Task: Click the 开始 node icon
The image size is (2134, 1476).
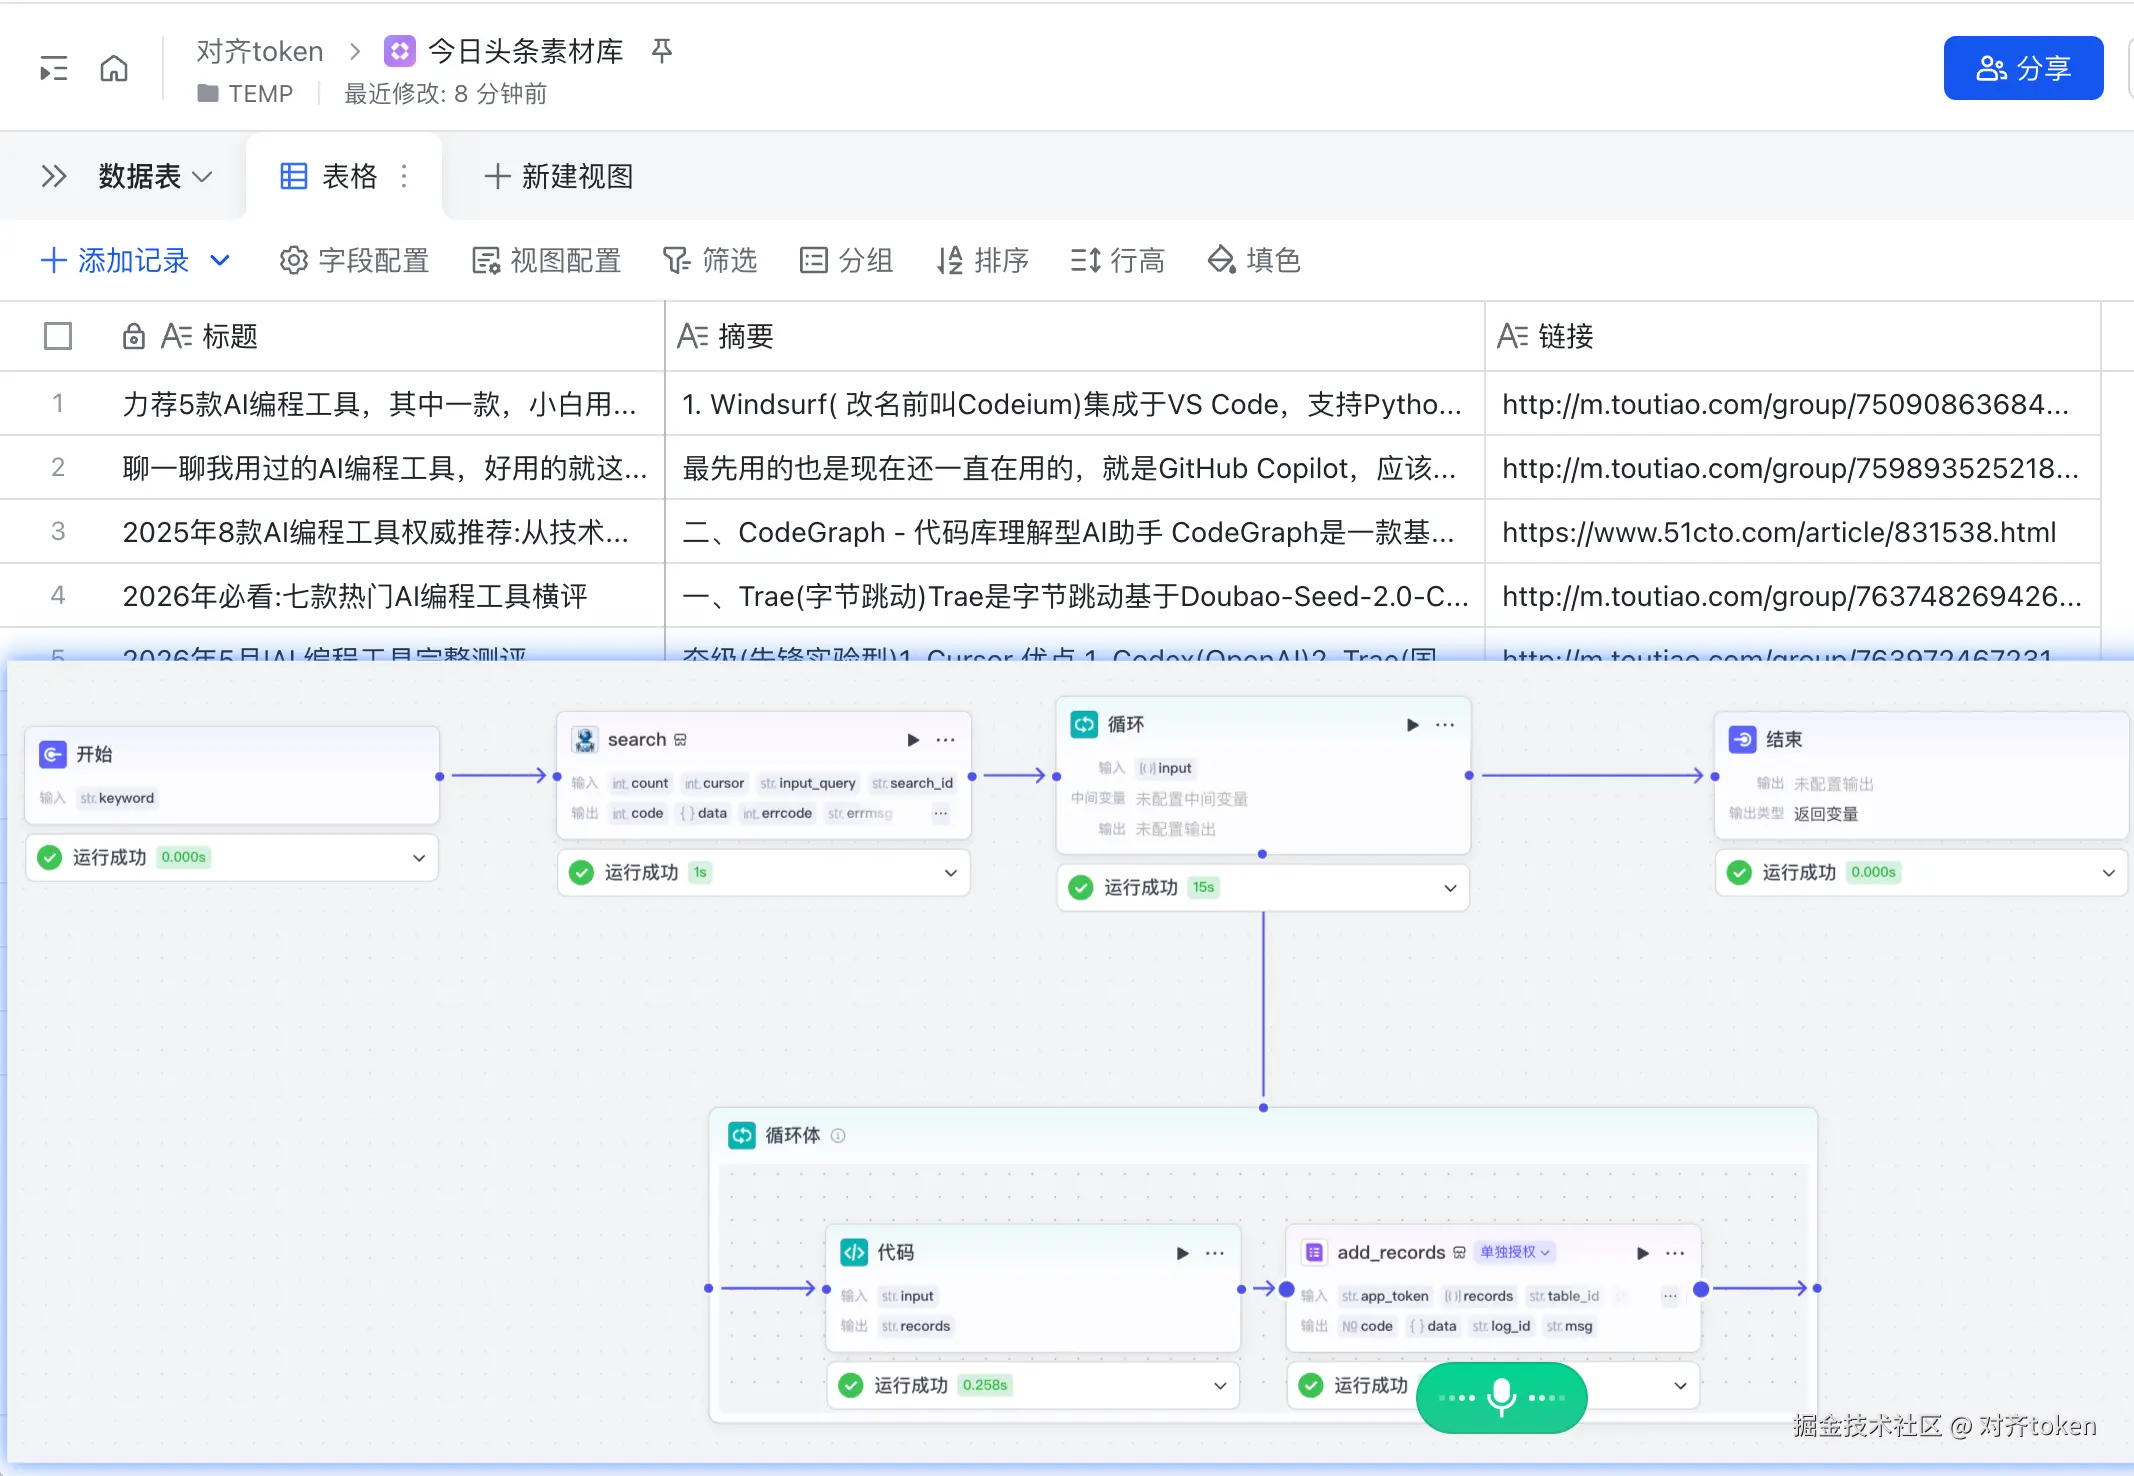Action: 53,754
